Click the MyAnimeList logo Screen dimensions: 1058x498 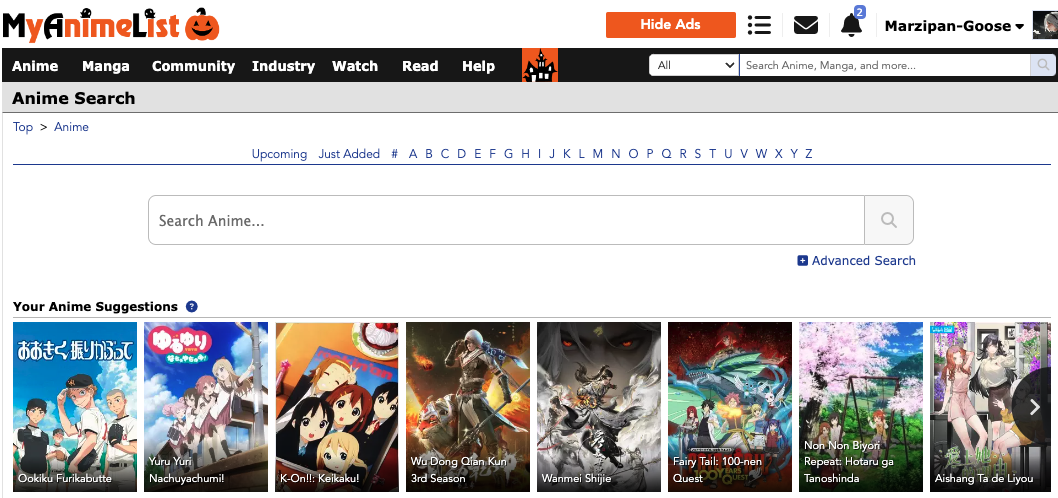point(111,25)
